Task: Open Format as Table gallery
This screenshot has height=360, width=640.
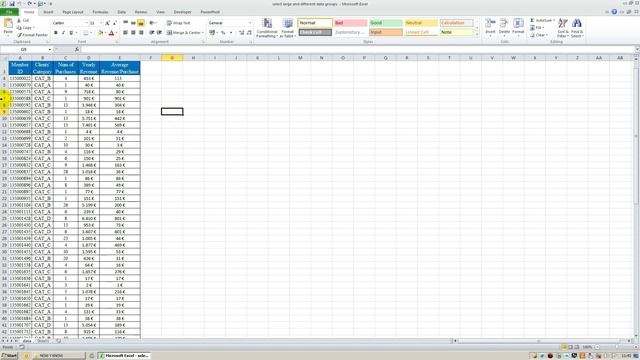Action: point(287,28)
